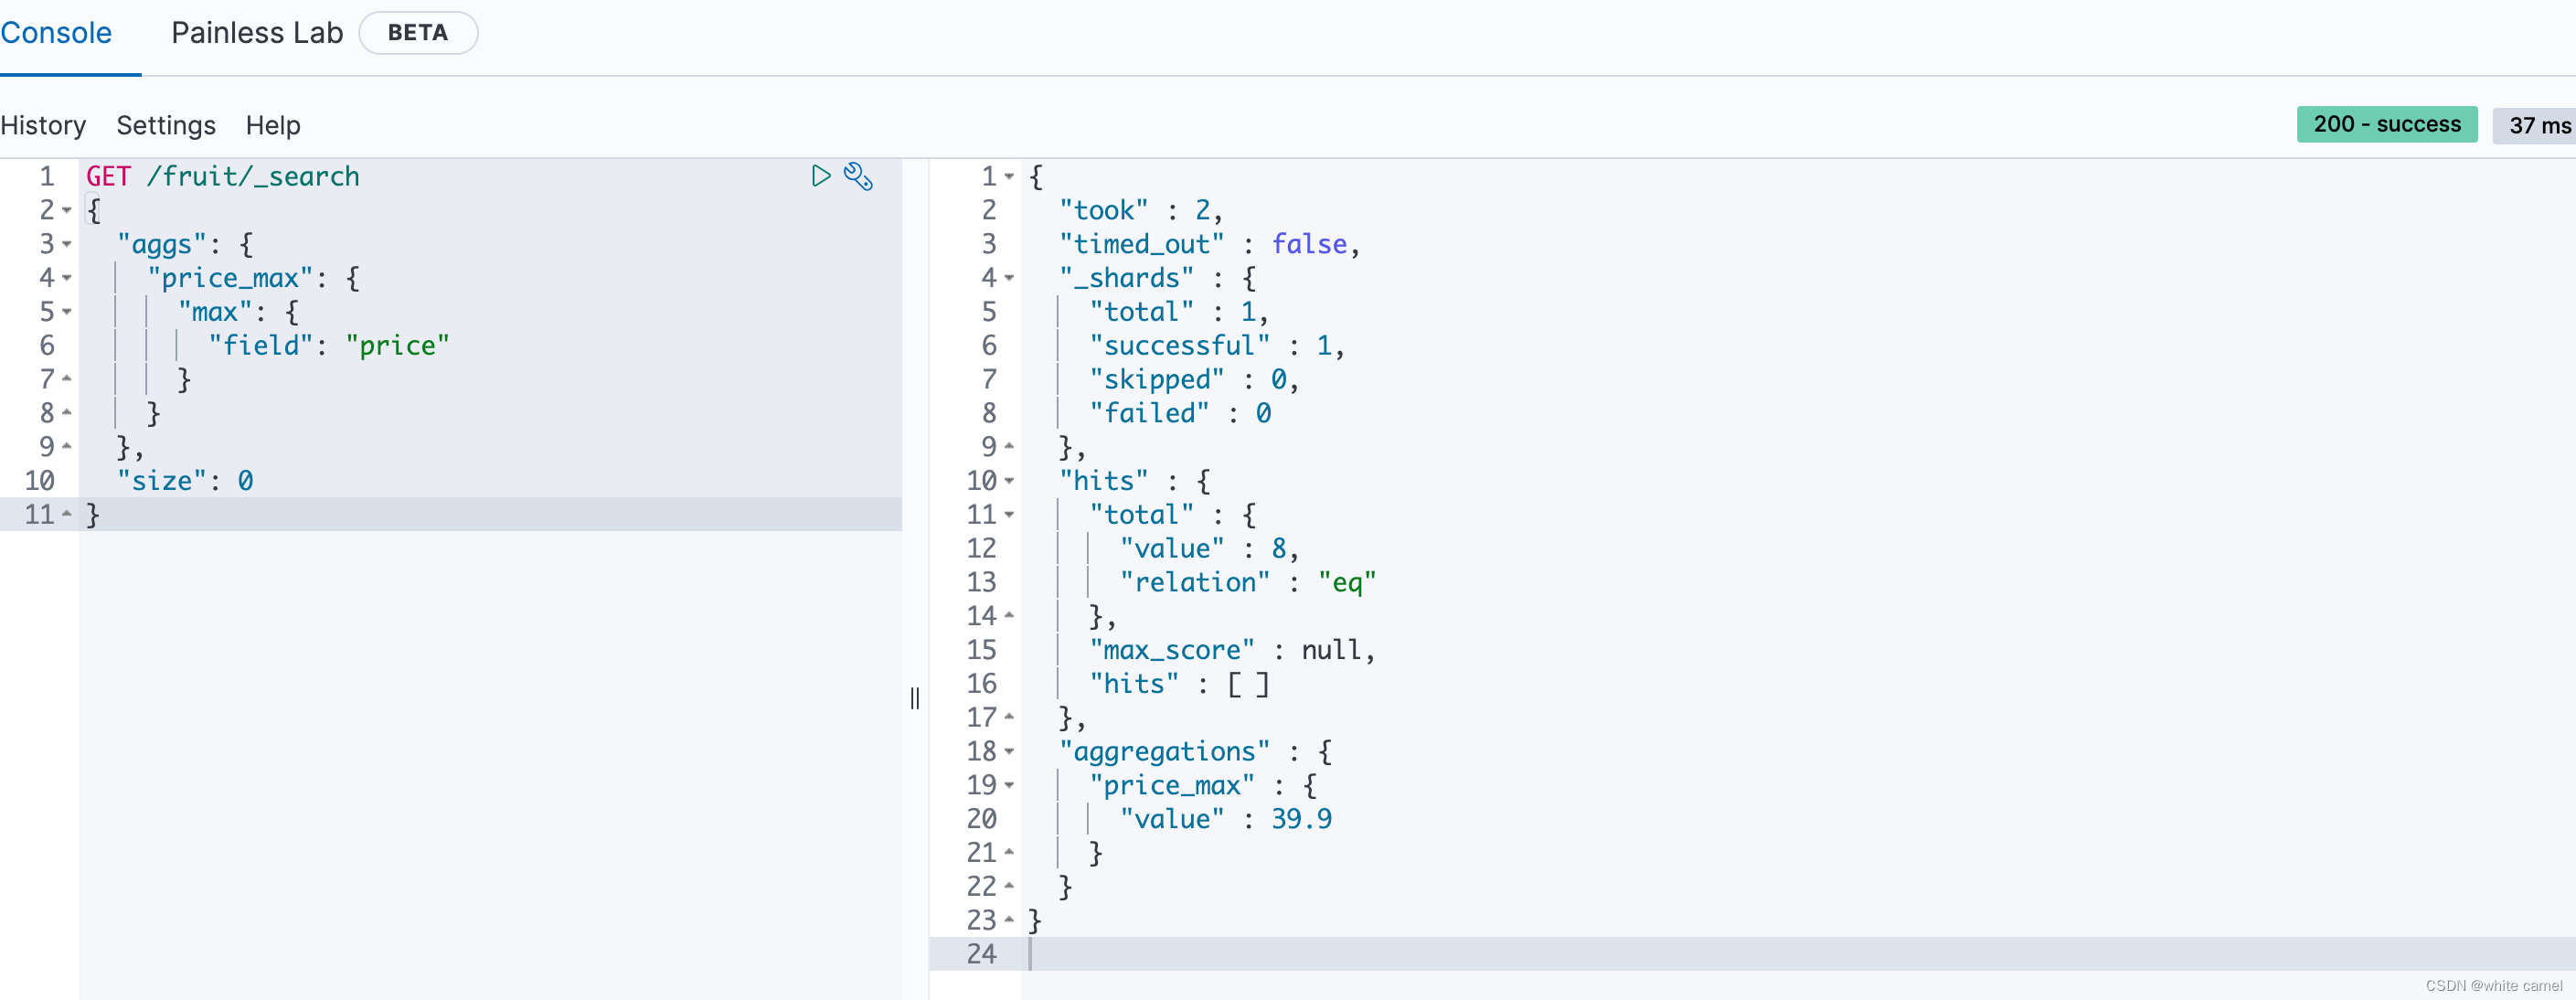This screenshot has width=2576, height=1000.
Task: Switch to the Console tab
Action: 56,33
